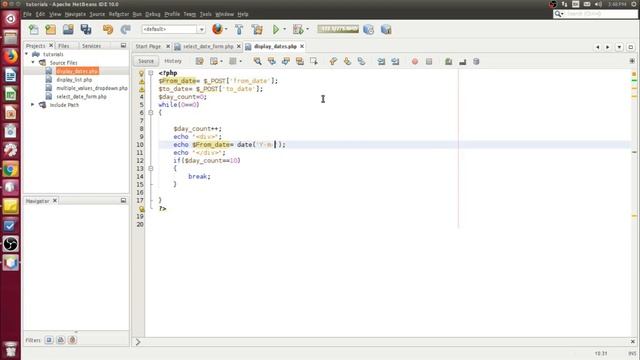Click the Redo toolbar icon
The image size is (640, 360).
coord(125,29)
